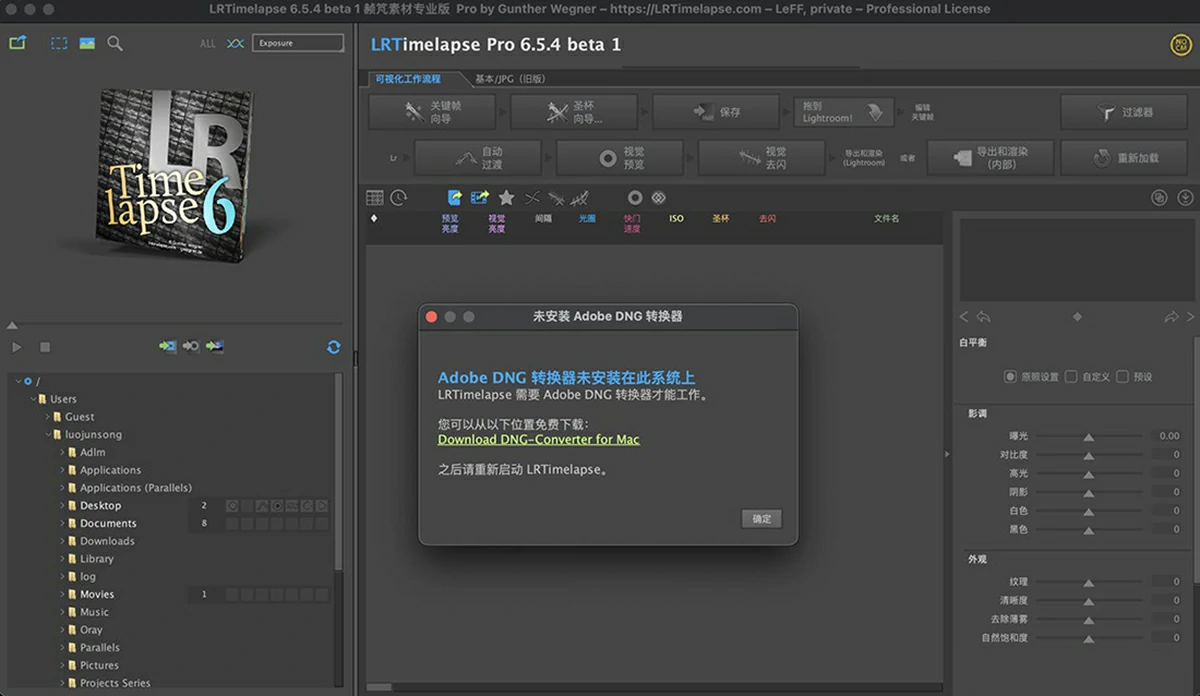Click the 文件名 column header

click(x=886, y=218)
